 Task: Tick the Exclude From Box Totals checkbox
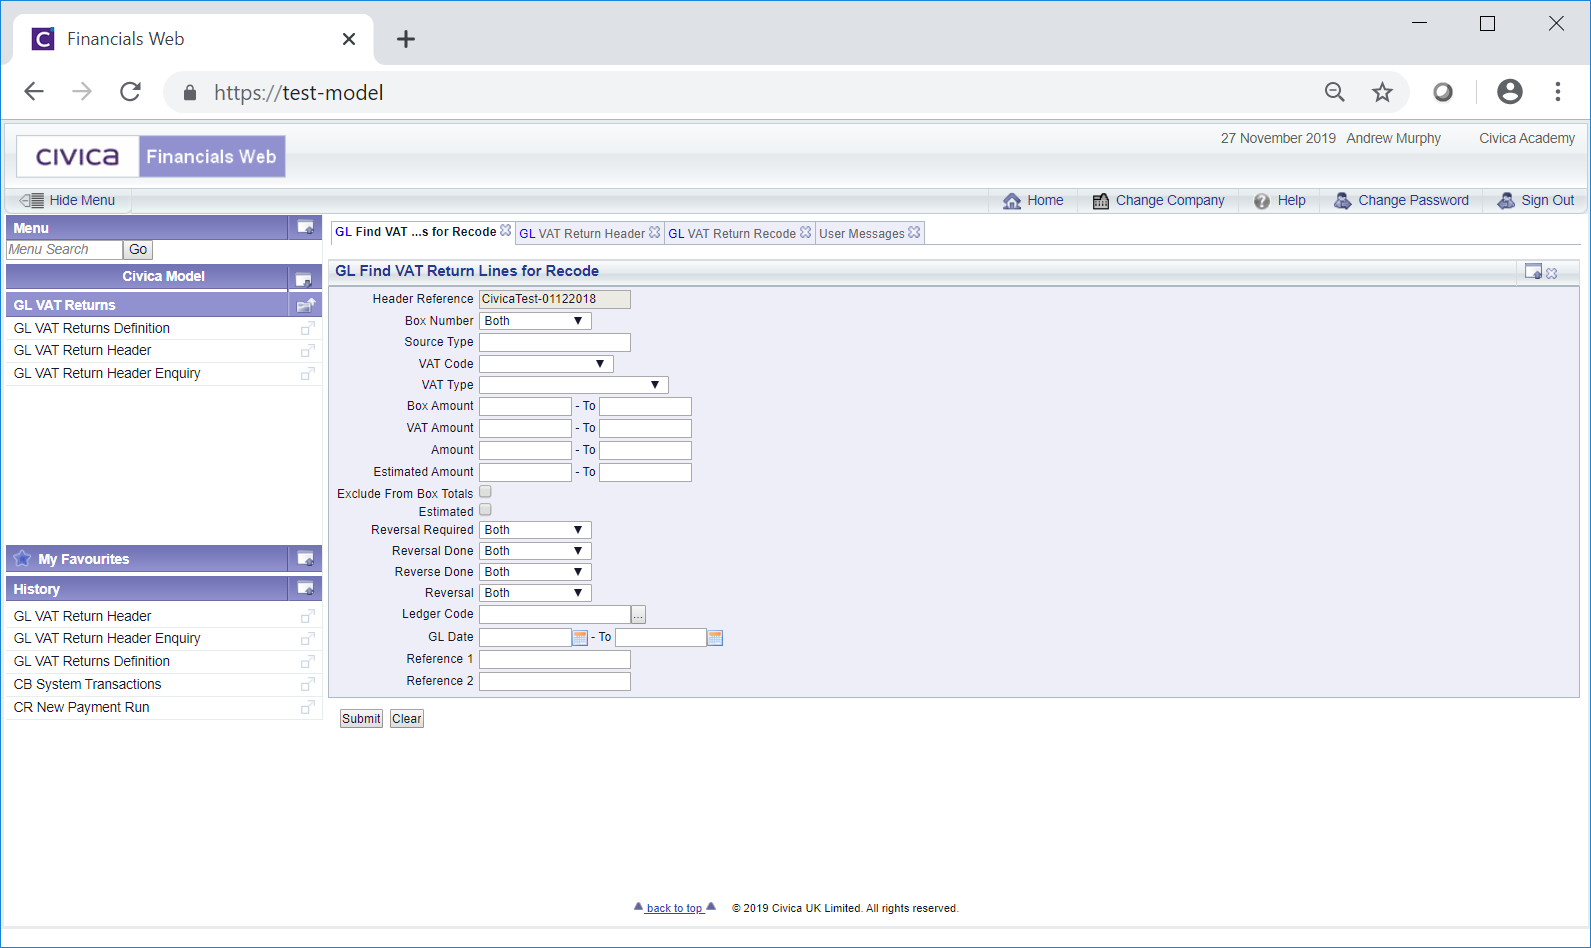click(485, 492)
